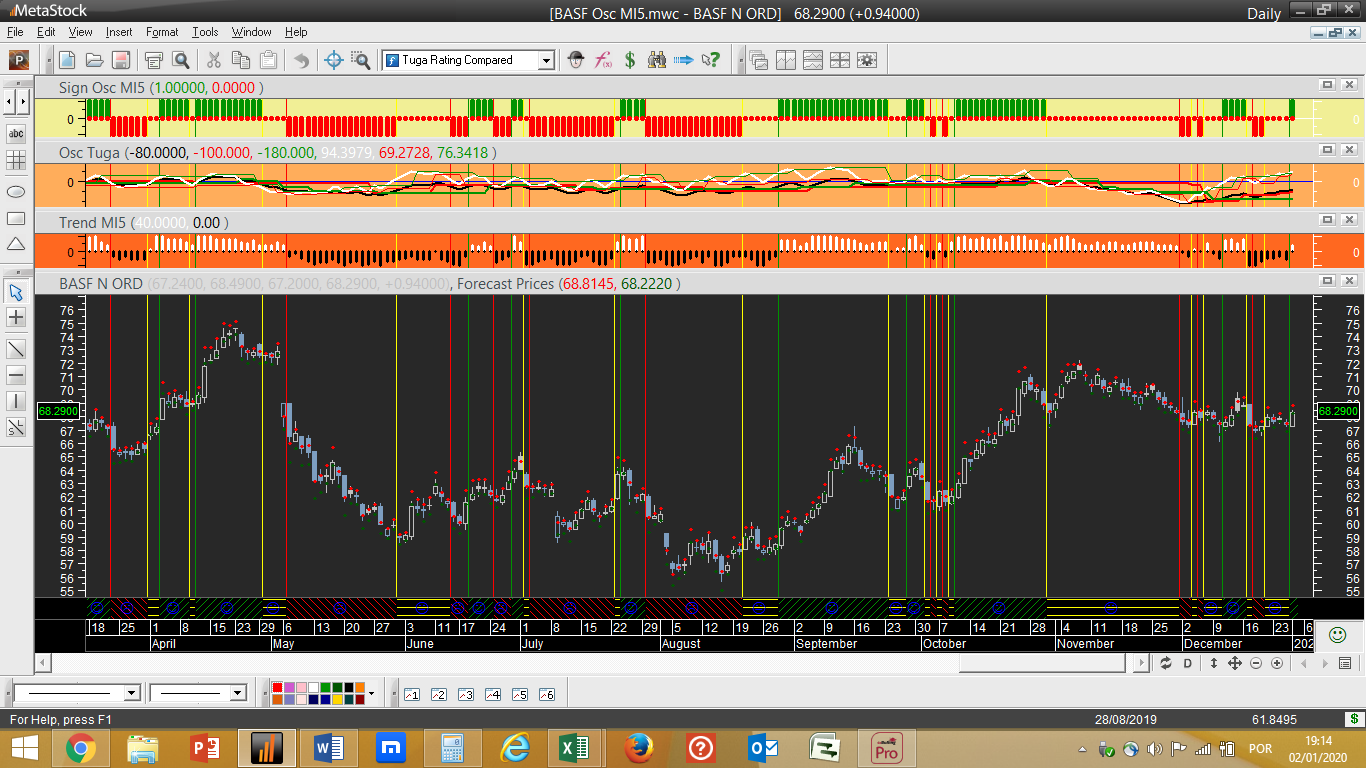Select the ellipse drawing tool
This screenshot has height=768, width=1366.
[x=16, y=191]
